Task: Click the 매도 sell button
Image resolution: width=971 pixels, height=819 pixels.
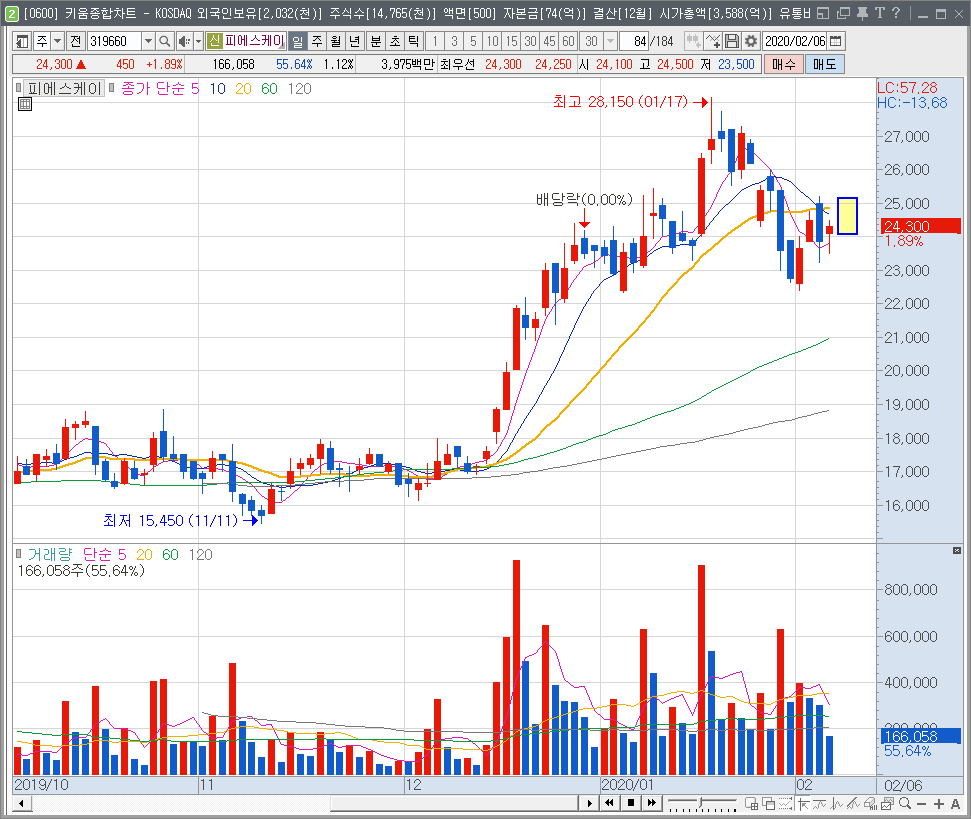Action: coord(825,64)
